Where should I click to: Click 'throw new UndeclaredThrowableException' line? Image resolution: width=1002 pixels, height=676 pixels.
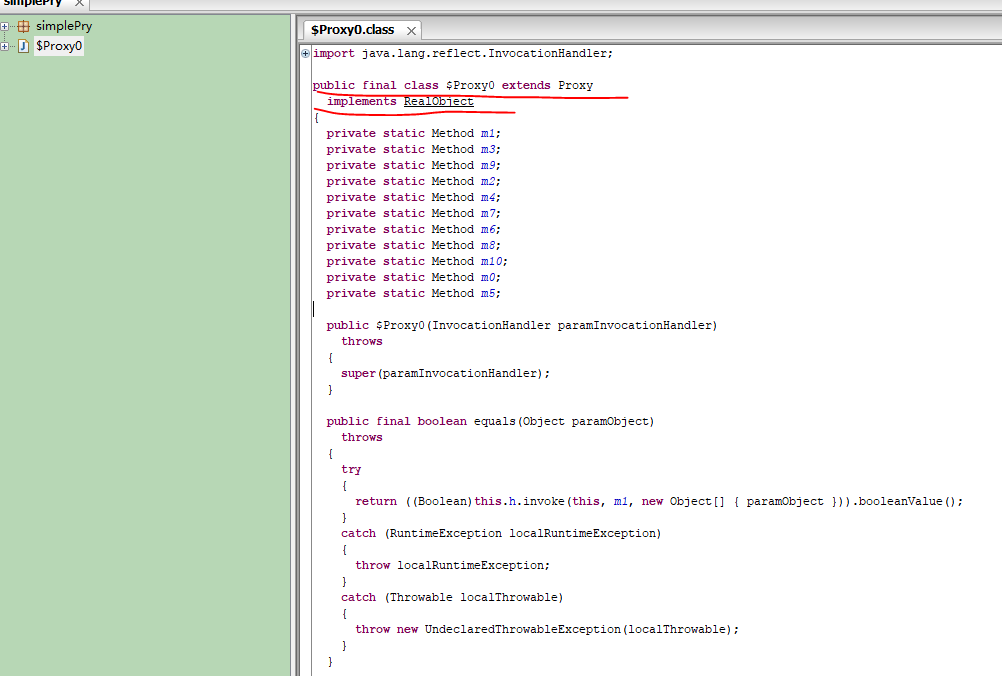(547, 629)
